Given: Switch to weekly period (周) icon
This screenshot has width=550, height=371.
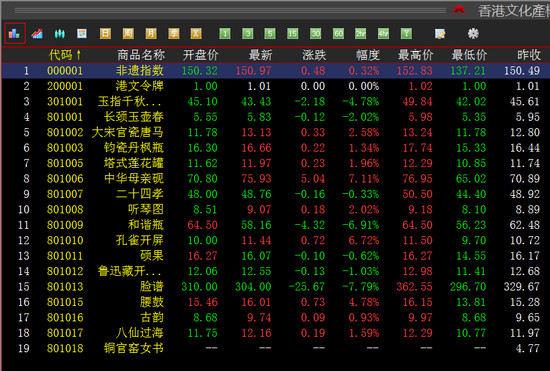Looking at the screenshot, I should [x=128, y=33].
